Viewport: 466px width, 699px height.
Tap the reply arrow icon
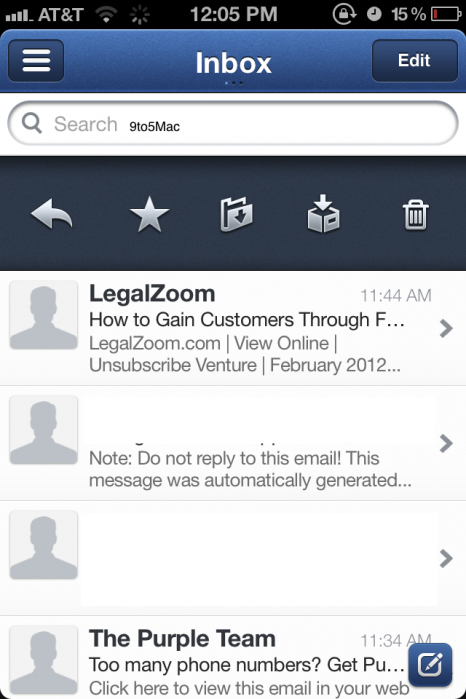pyautogui.click(x=52, y=214)
